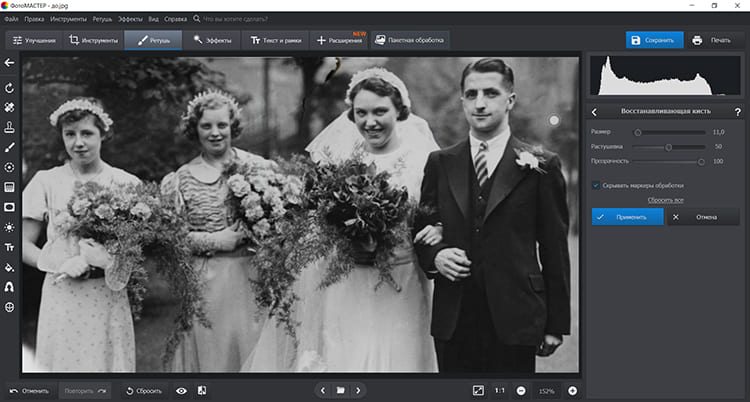
Task: Go to the next photo arrow
Action: 358,390
